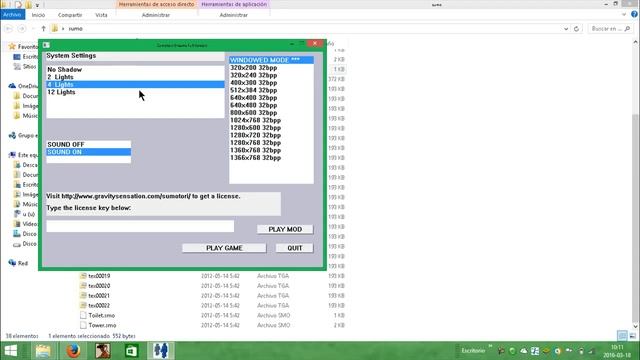Pick 320x240 32bpp resolution
Viewport: 640px width, 360px height.
(x=271, y=75)
